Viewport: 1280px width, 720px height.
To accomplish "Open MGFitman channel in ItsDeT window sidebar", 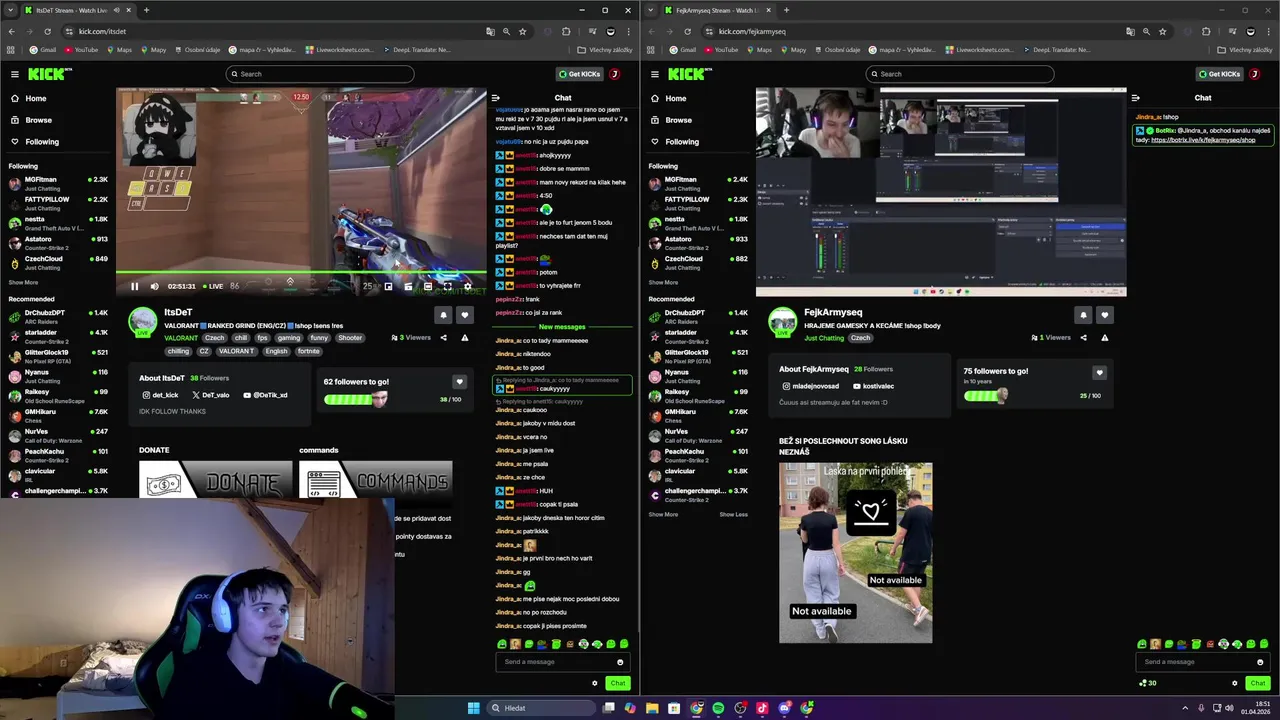I will [x=58, y=183].
